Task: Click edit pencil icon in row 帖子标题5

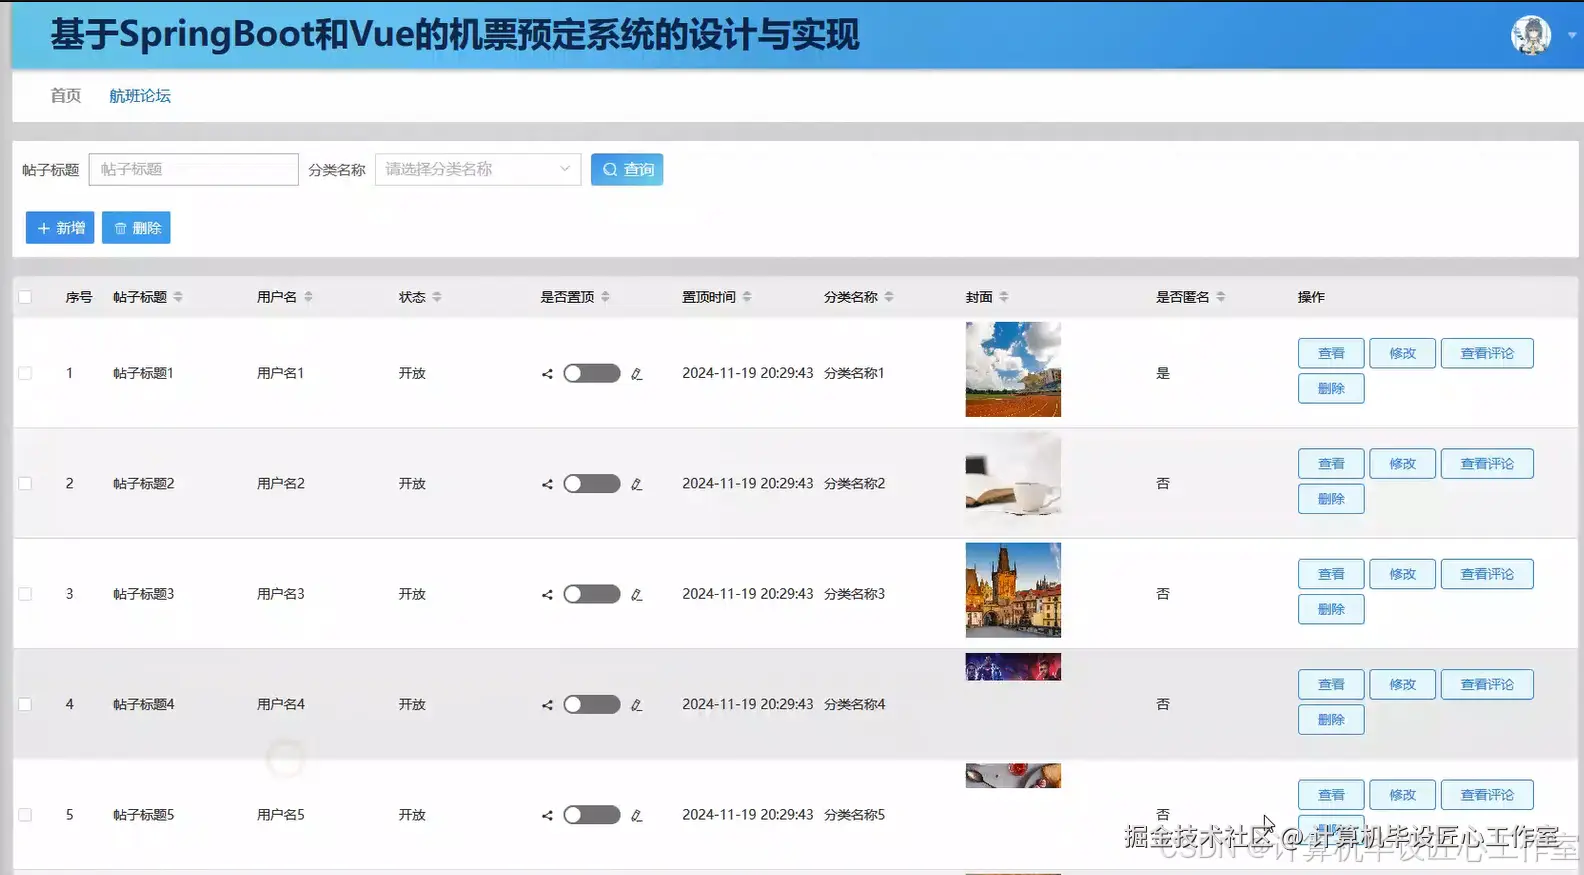Action: (636, 816)
